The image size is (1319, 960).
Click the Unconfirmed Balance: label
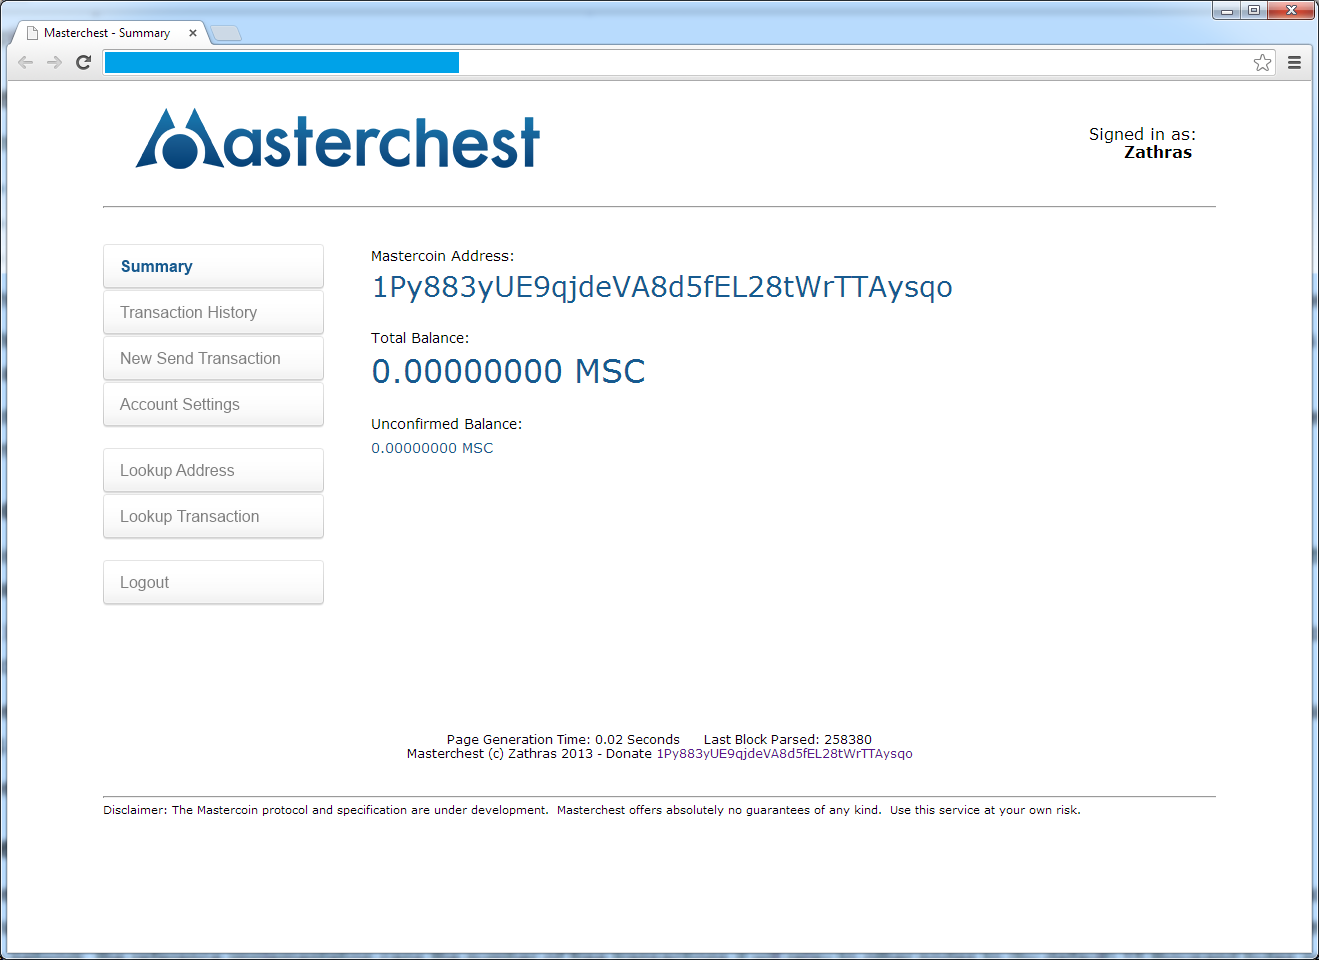point(446,424)
